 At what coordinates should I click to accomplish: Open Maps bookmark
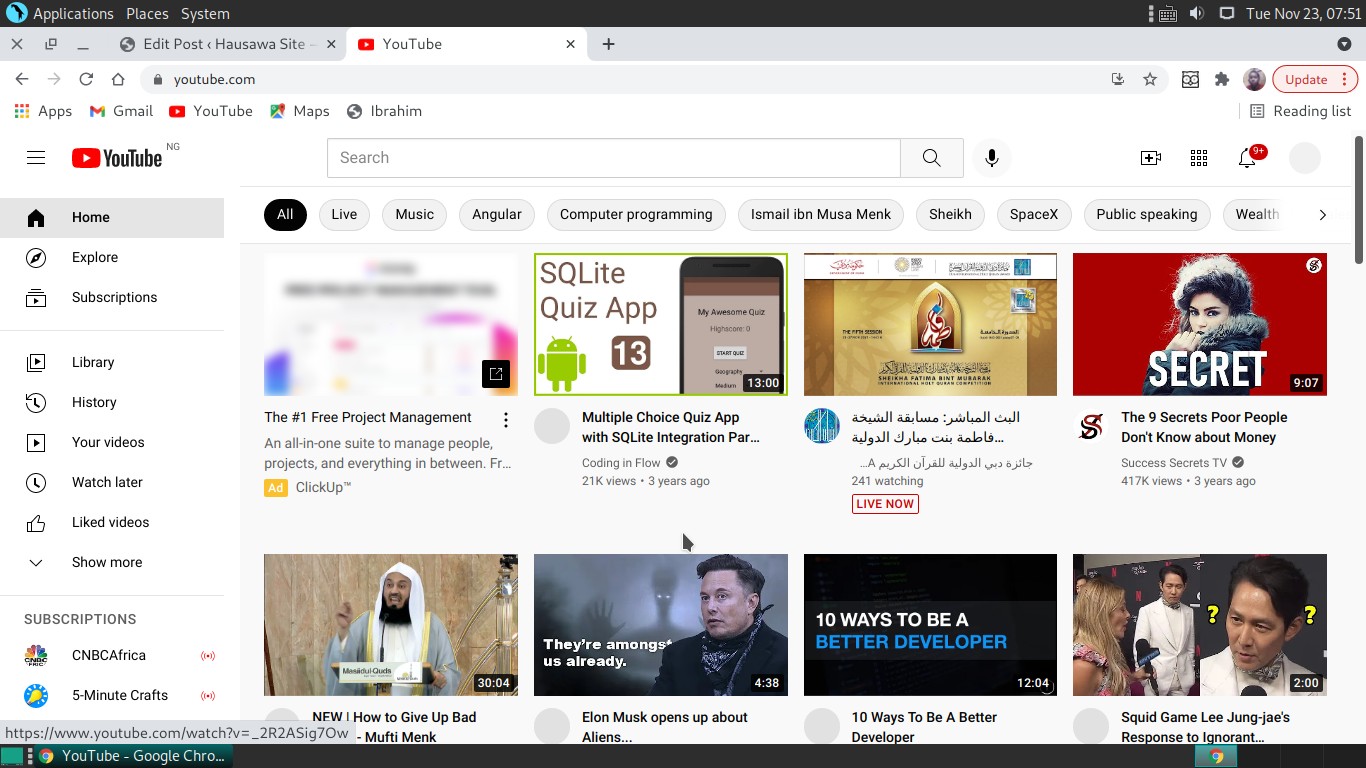point(299,111)
